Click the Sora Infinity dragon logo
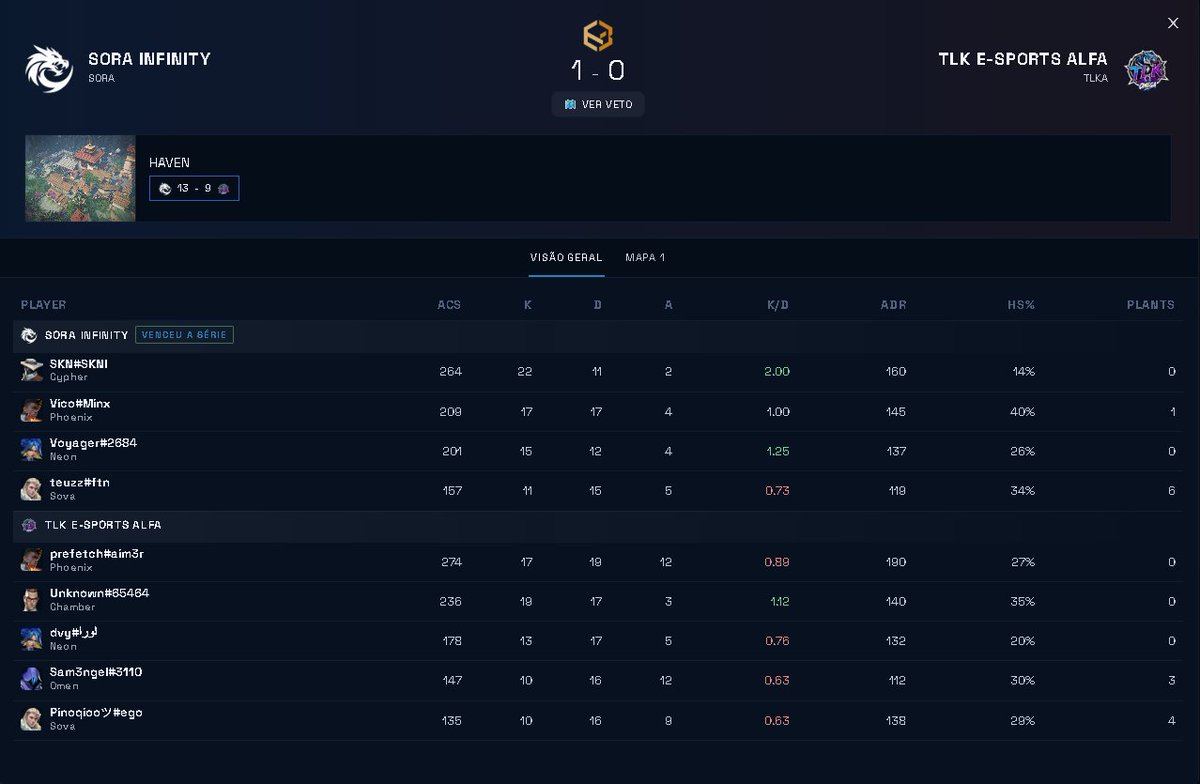Viewport: 1200px width, 784px height. (x=49, y=69)
